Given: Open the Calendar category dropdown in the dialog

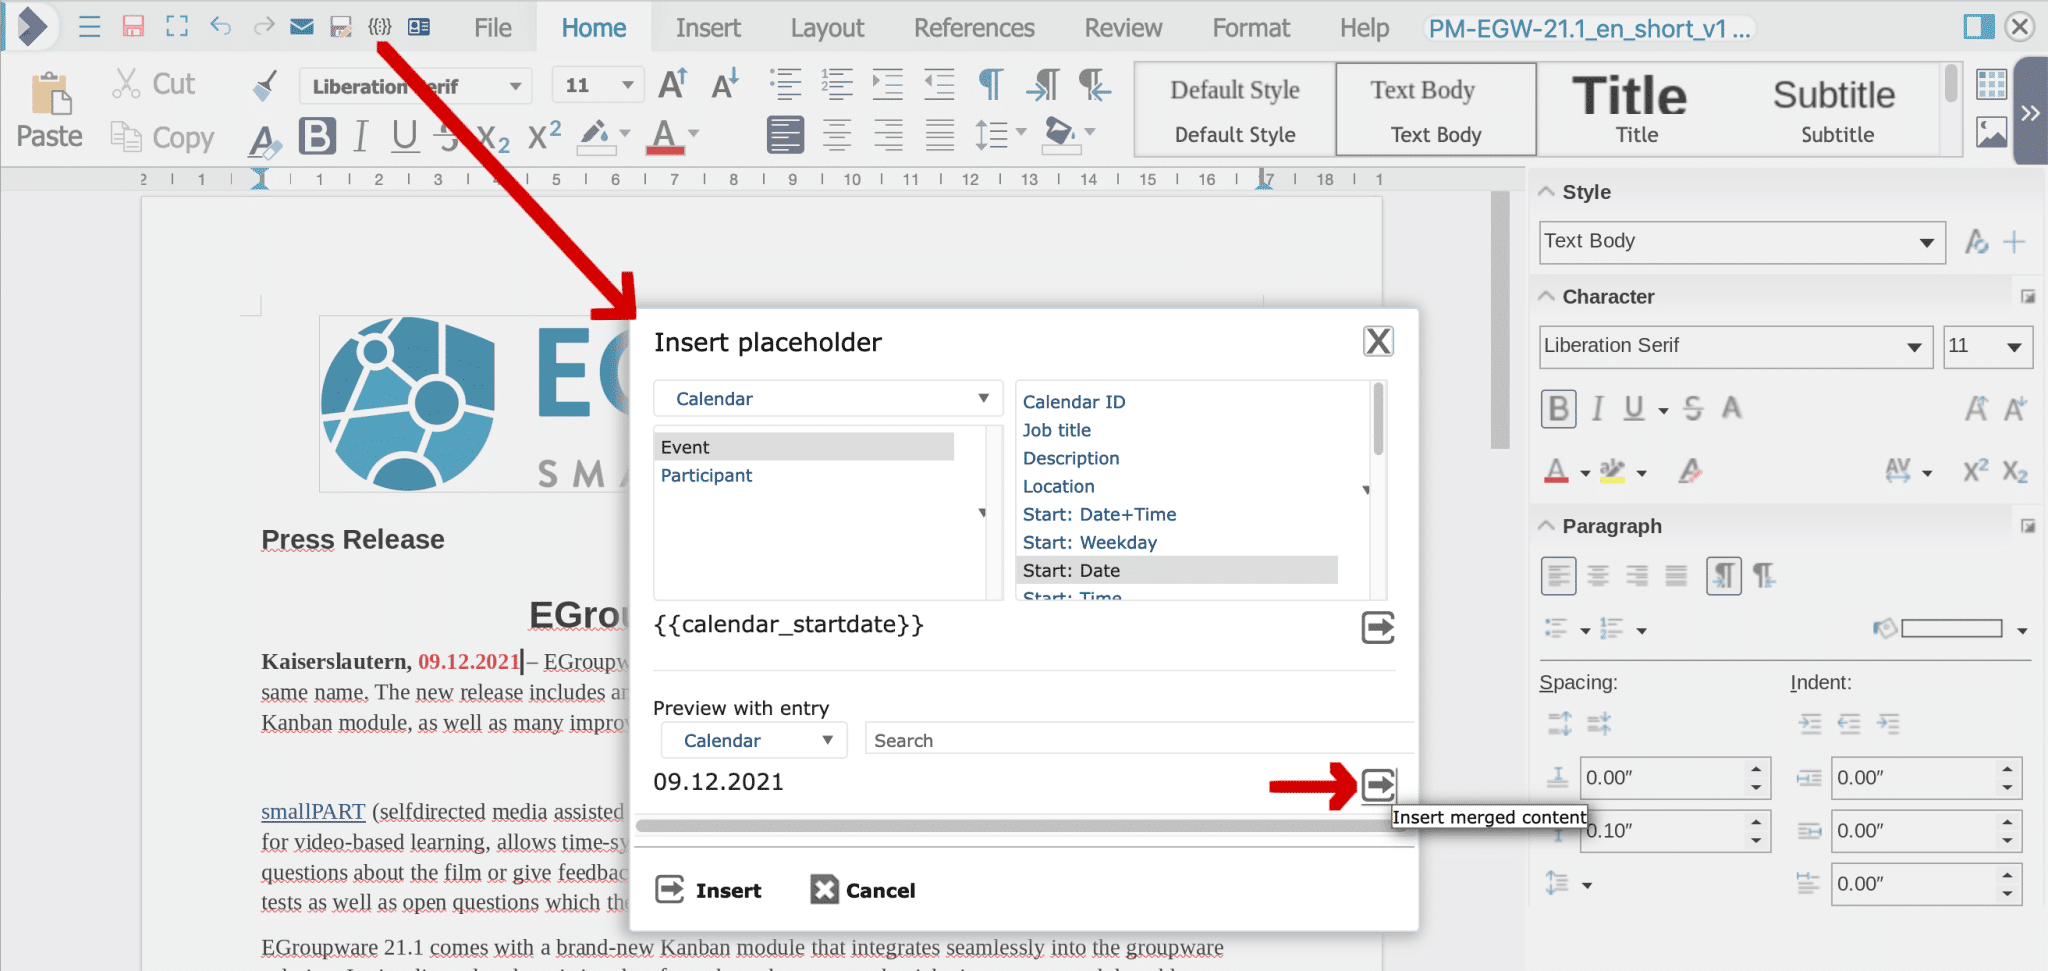Looking at the screenshot, I should [x=827, y=398].
